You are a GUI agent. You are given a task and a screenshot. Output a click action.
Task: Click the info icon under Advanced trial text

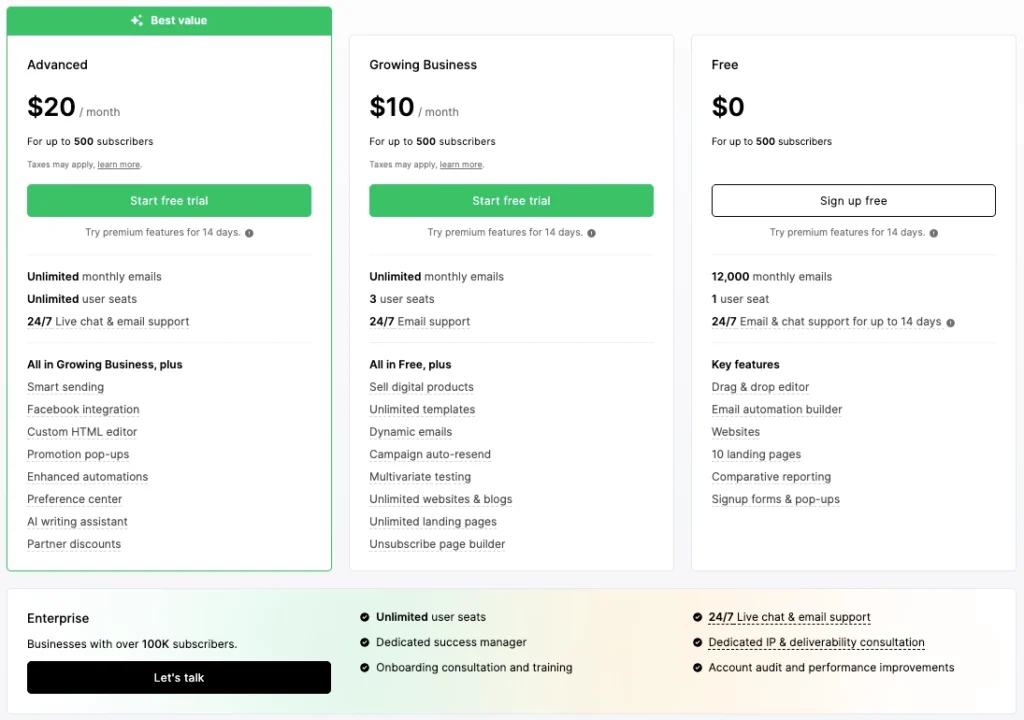click(x=249, y=233)
